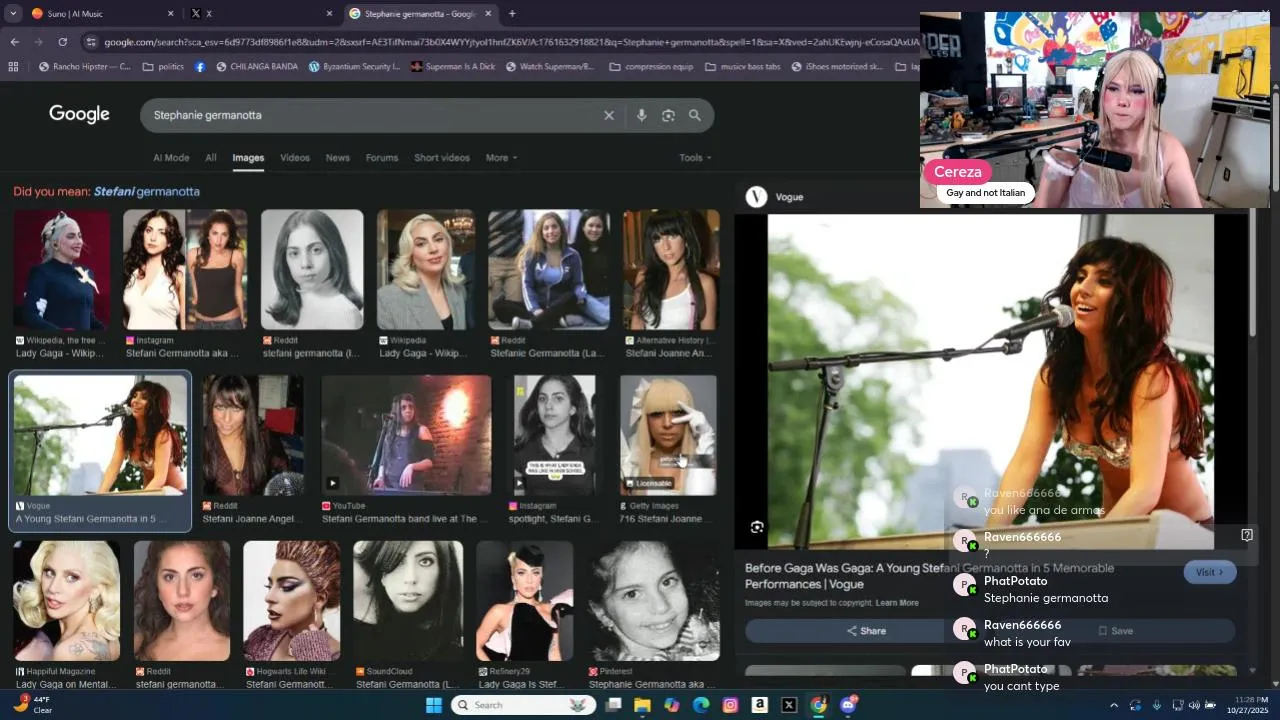
Task: Switch to All results tab
Action: coord(211,158)
